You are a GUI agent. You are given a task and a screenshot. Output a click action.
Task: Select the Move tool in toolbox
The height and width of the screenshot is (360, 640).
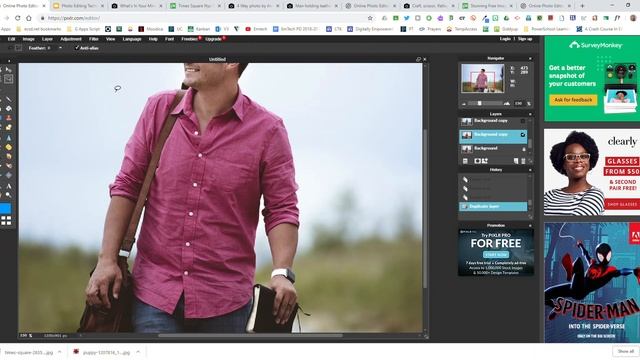[x=9, y=70]
